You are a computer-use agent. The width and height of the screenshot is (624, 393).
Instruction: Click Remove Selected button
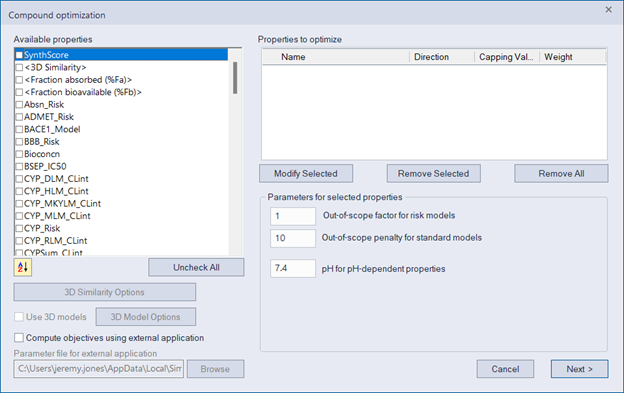point(433,173)
